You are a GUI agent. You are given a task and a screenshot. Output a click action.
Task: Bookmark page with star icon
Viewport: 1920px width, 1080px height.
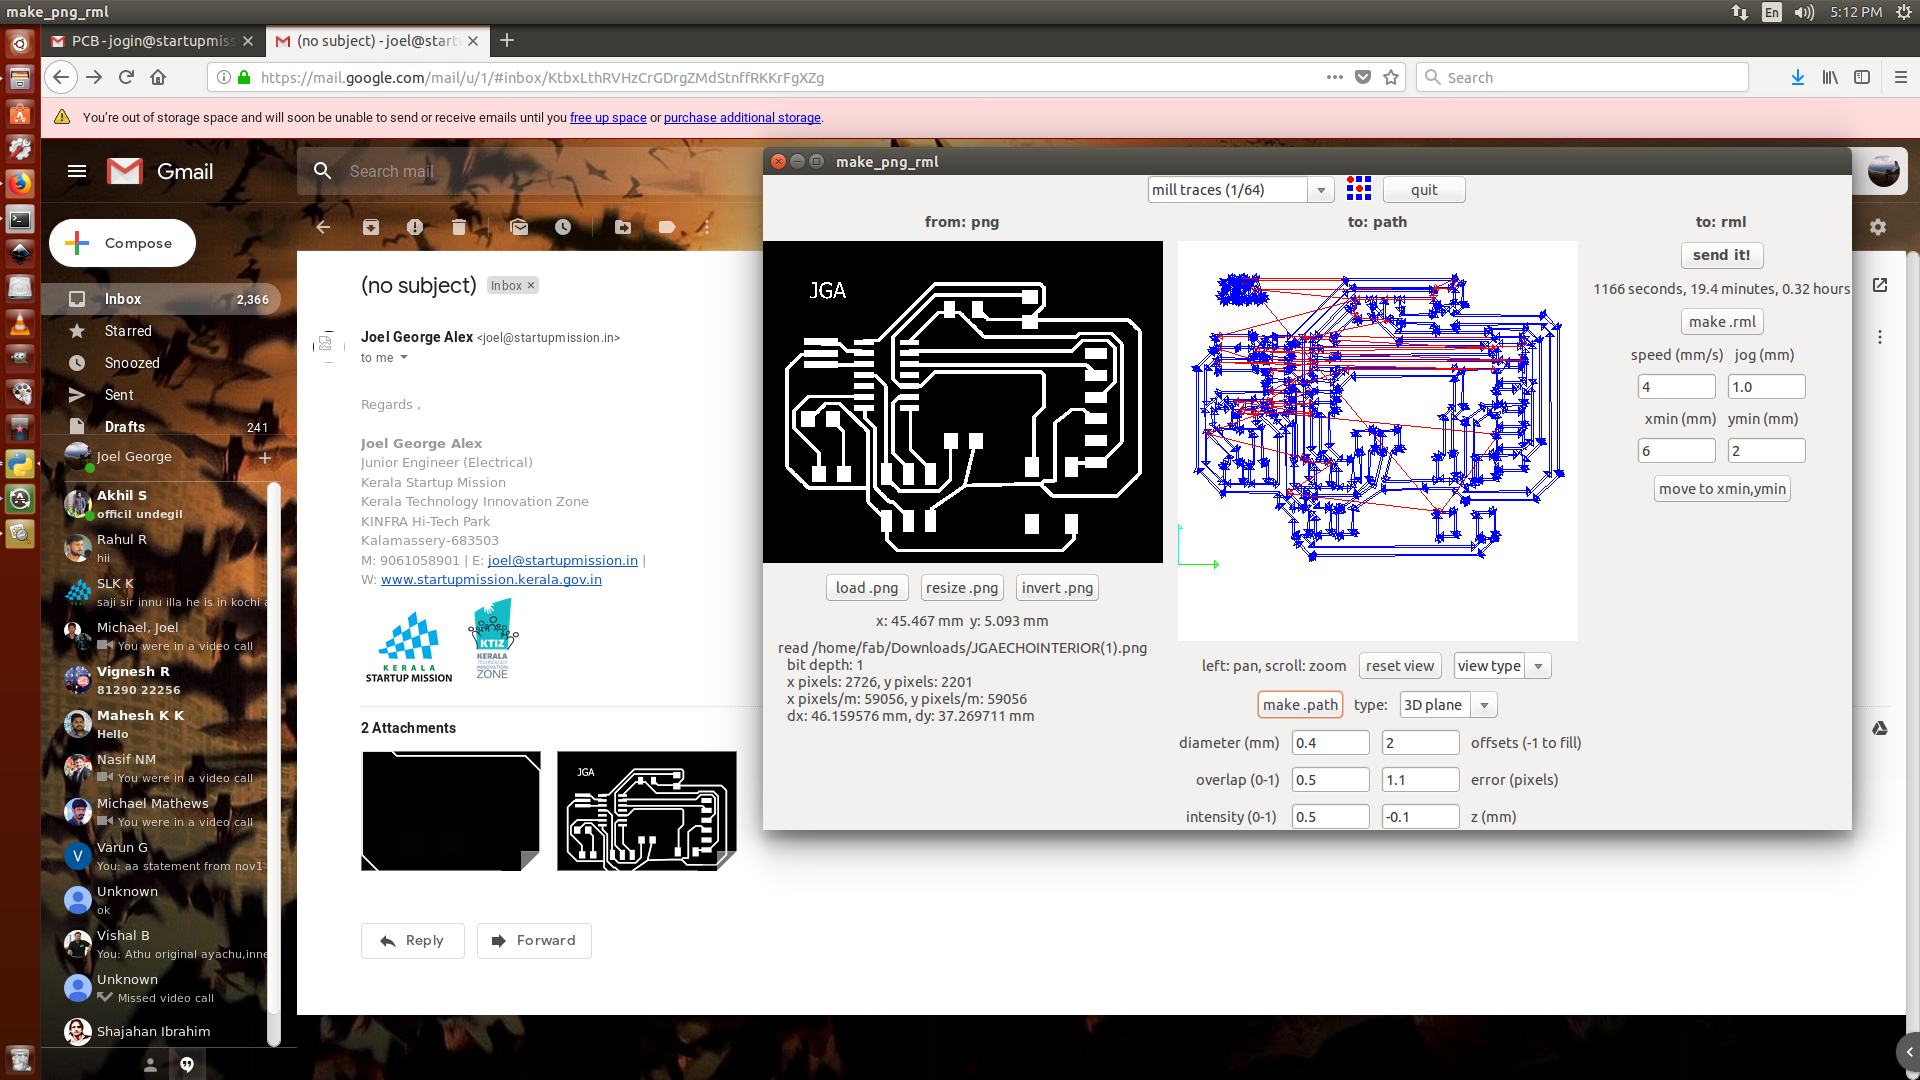1391,78
